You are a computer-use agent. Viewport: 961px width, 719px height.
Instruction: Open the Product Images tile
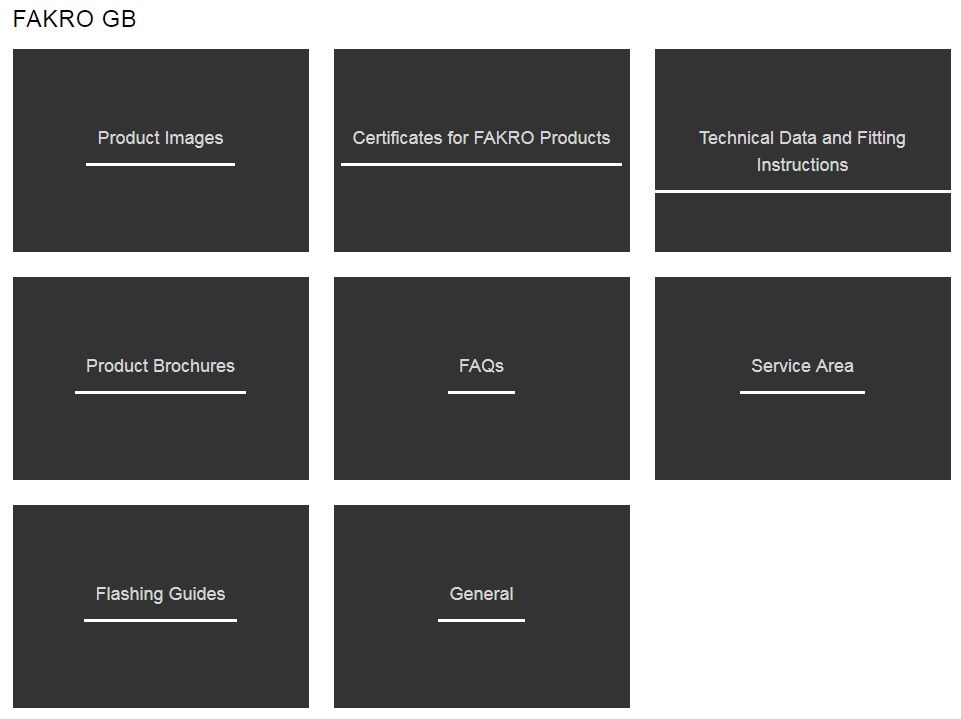coord(161,150)
